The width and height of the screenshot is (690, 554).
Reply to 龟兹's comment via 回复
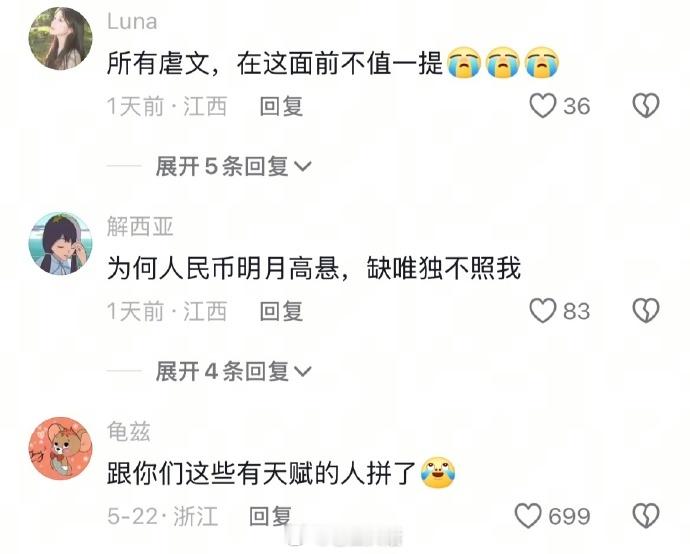270,516
